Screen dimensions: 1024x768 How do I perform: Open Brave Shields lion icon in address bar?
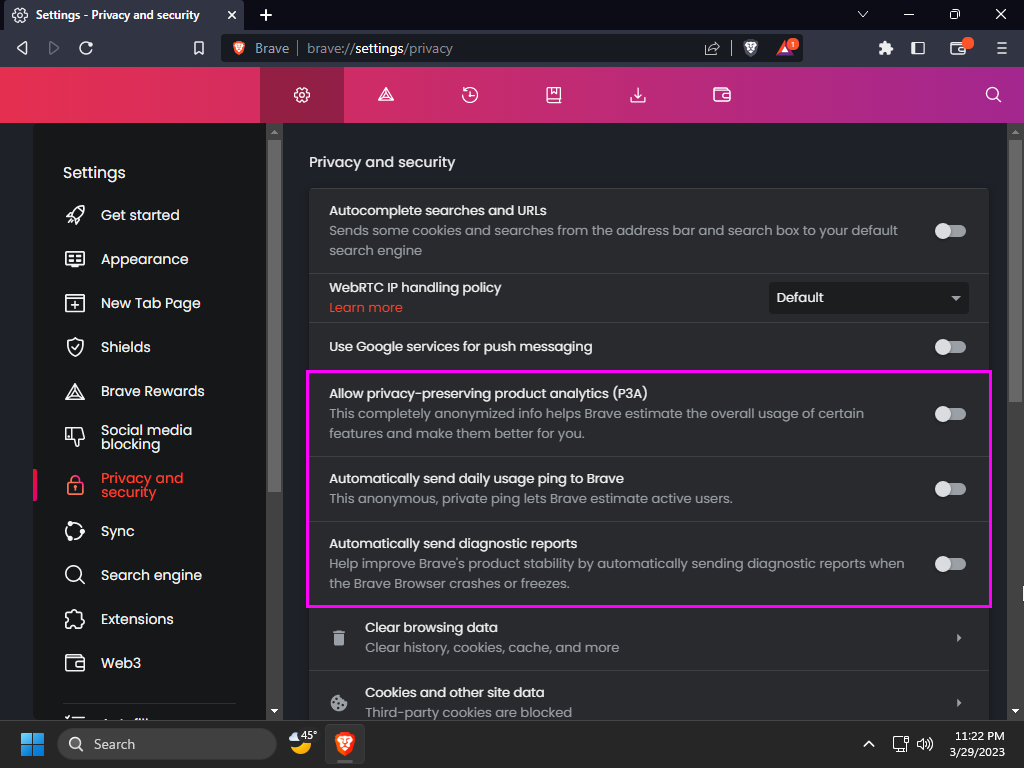click(x=750, y=48)
